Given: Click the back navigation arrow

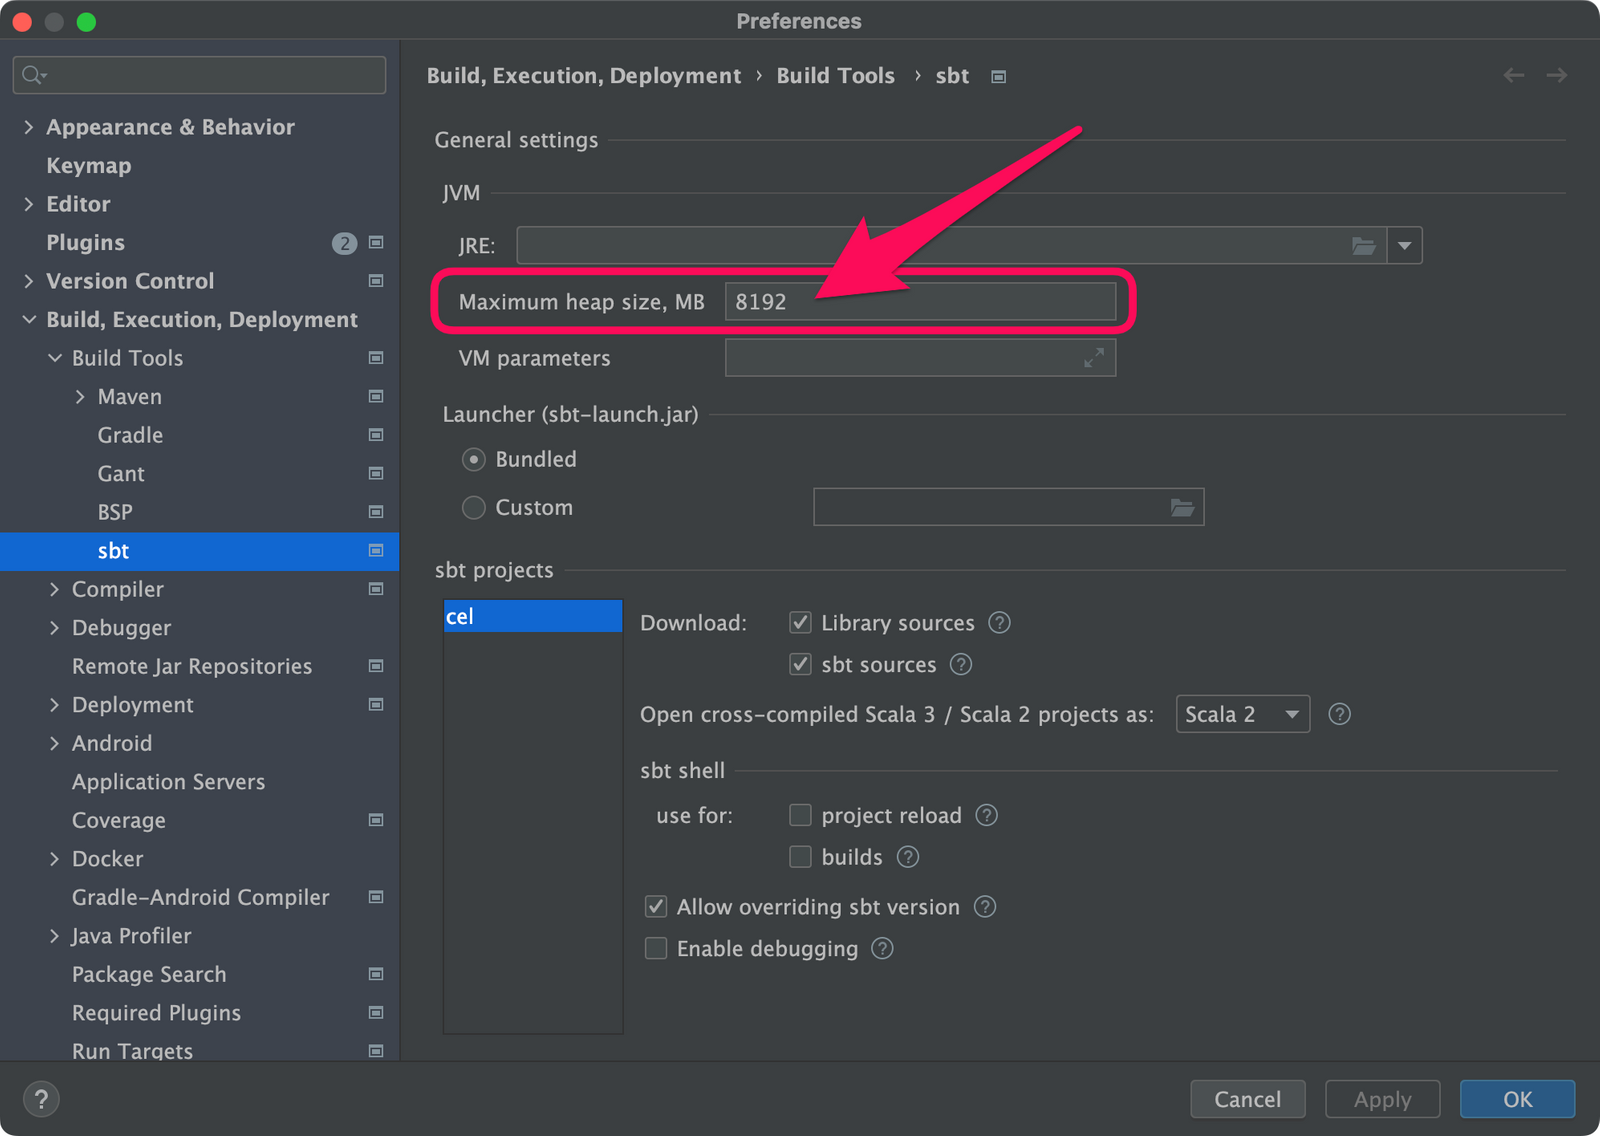Looking at the screenshot, I should (x=1513, y=76).
